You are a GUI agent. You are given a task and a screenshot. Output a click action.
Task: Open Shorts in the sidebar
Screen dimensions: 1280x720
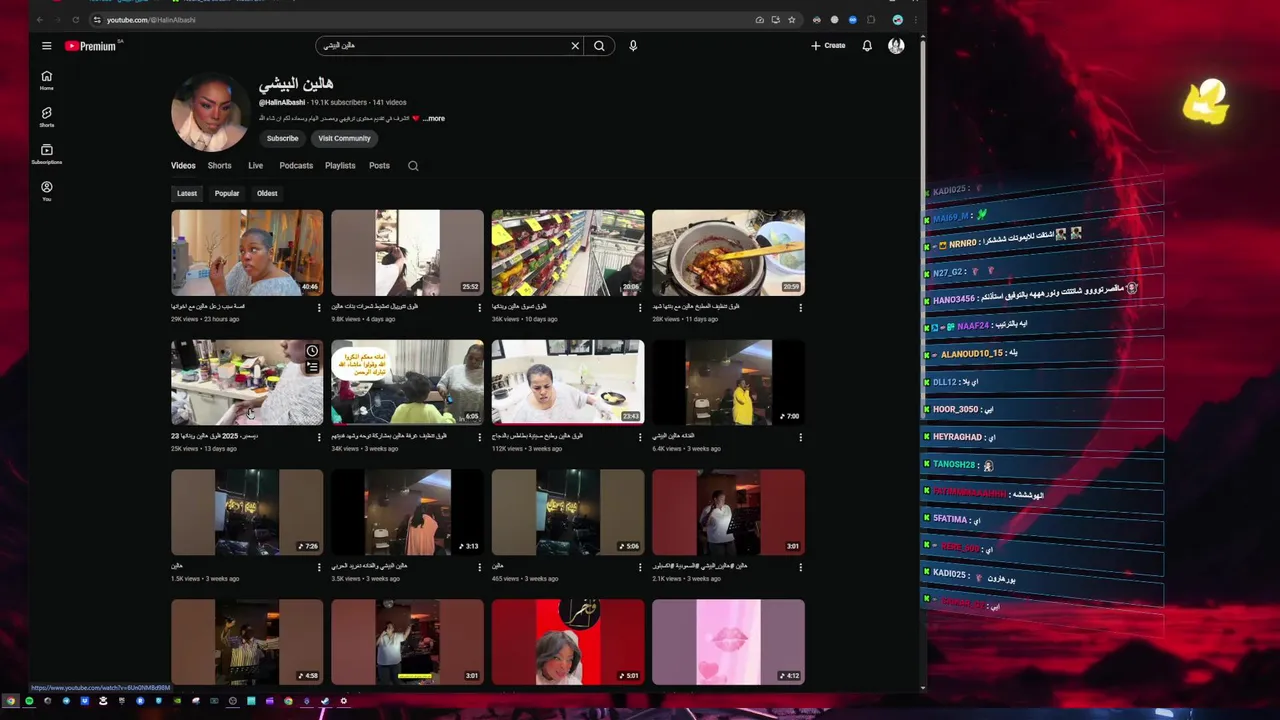(46, 117)
